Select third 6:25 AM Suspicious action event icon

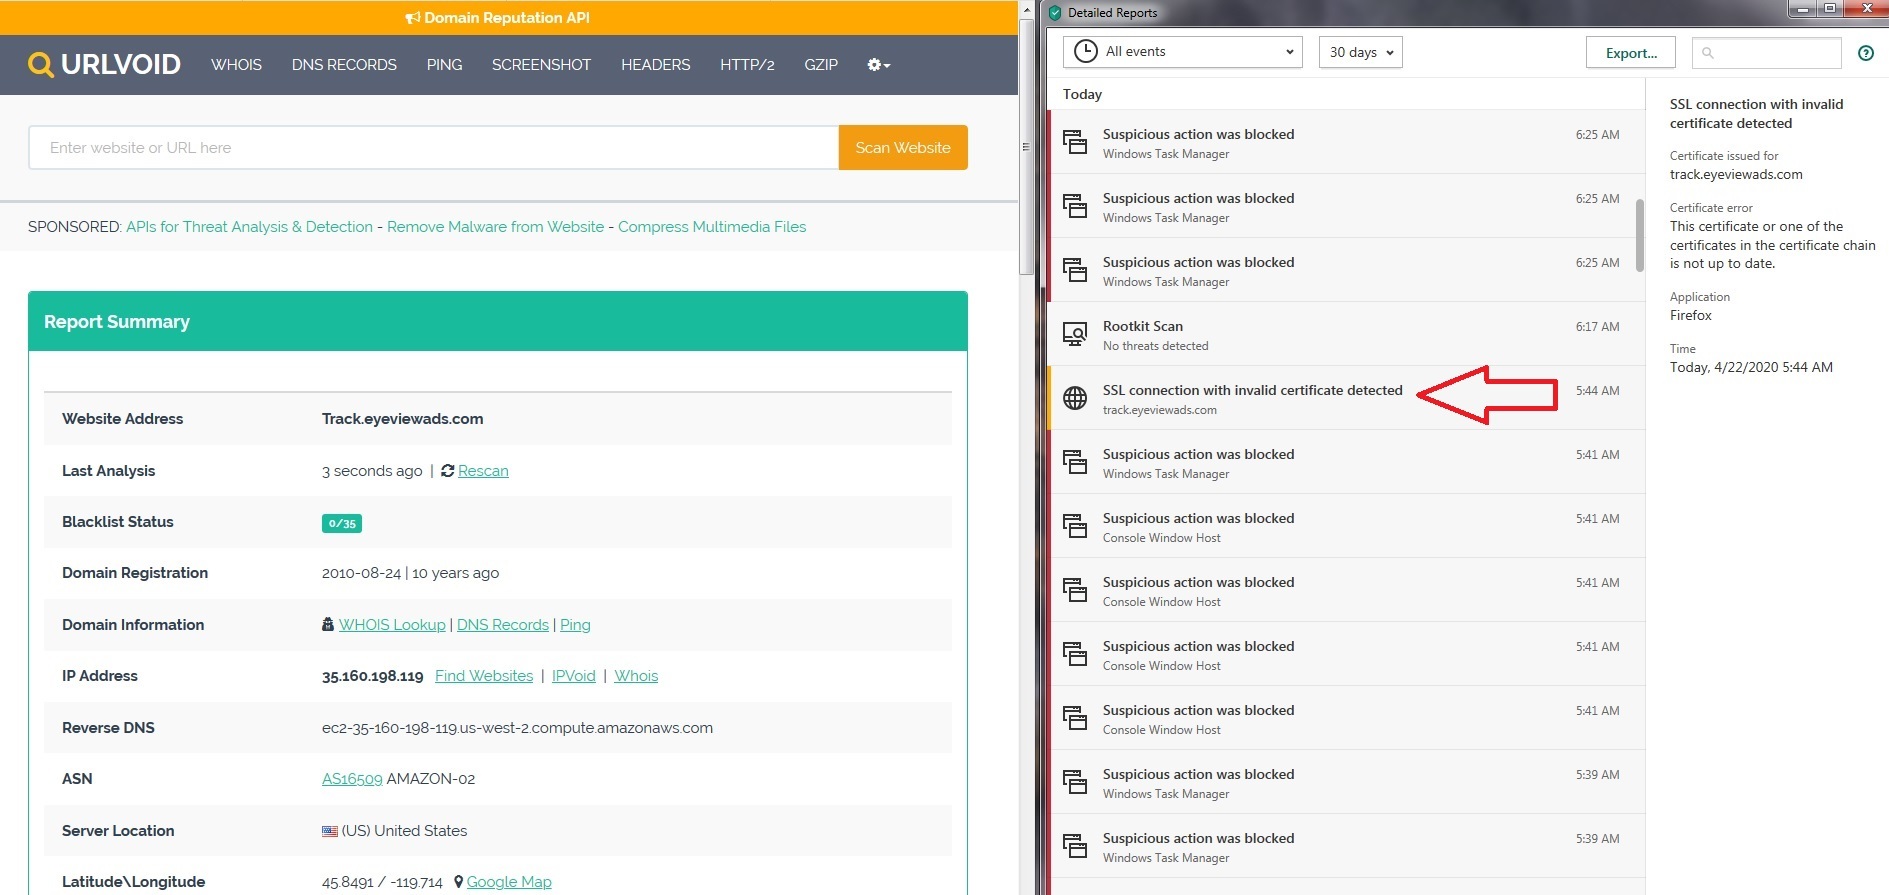pos(1075,270)
